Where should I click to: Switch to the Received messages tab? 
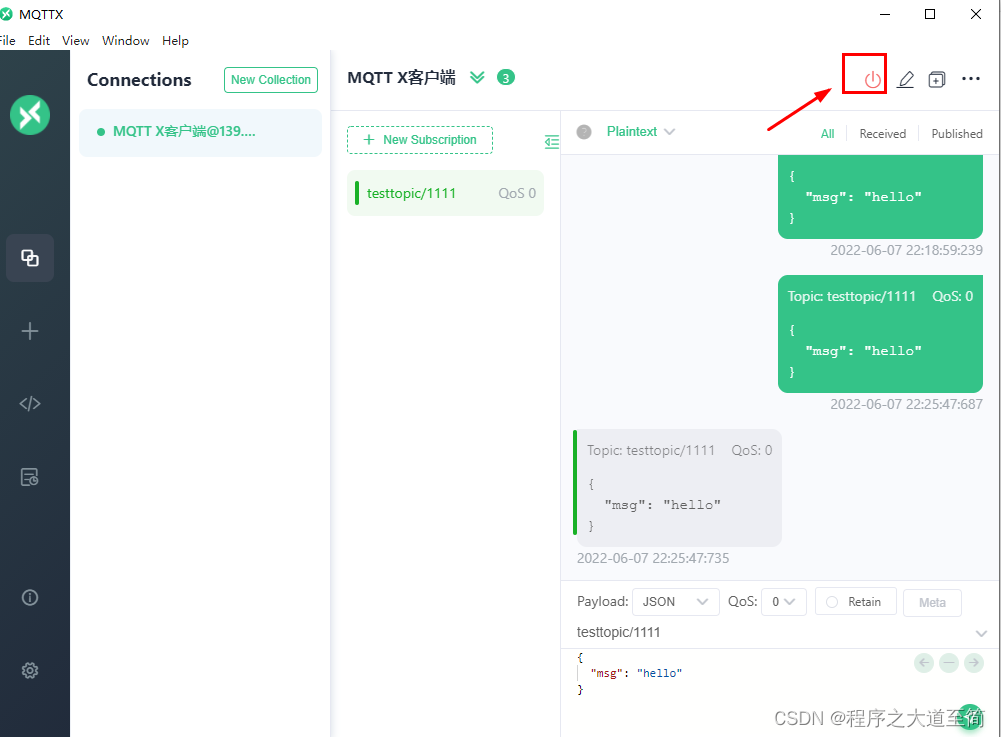click(882, 133)
